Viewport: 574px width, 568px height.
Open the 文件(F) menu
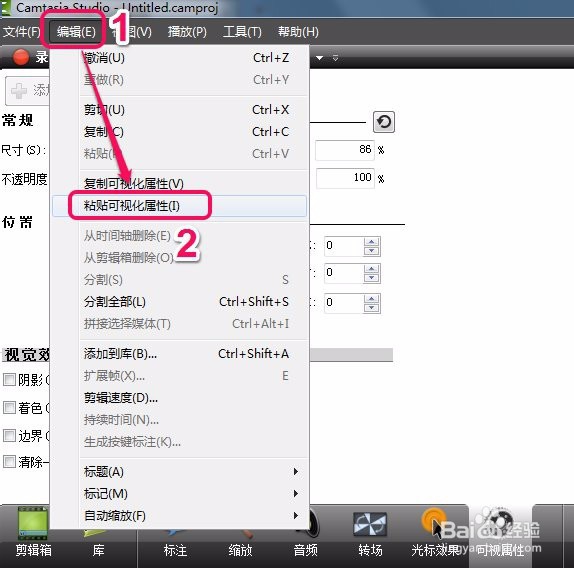pos(21,32)
